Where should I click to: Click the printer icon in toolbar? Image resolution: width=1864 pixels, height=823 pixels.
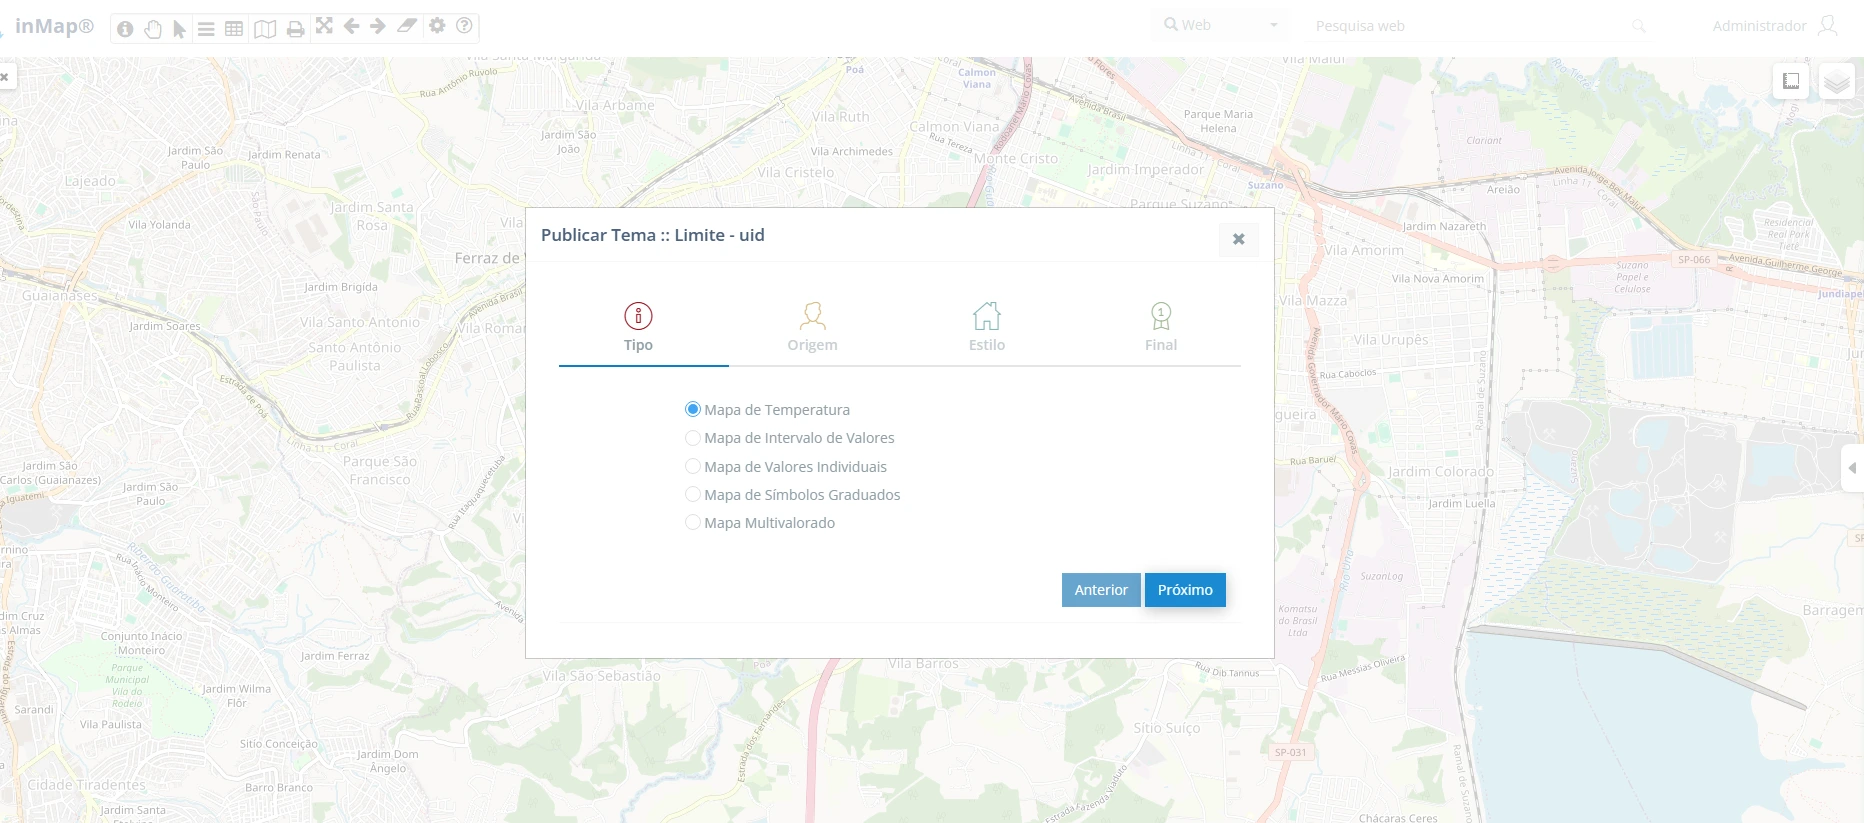295,29
